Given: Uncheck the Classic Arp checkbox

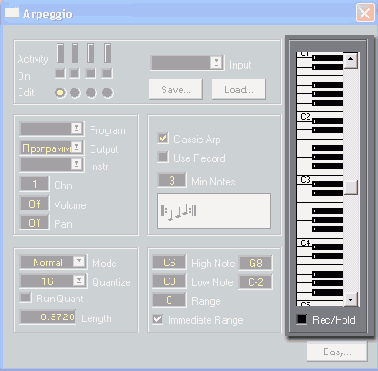Looking at the screenshot, I should coord(163,138).
